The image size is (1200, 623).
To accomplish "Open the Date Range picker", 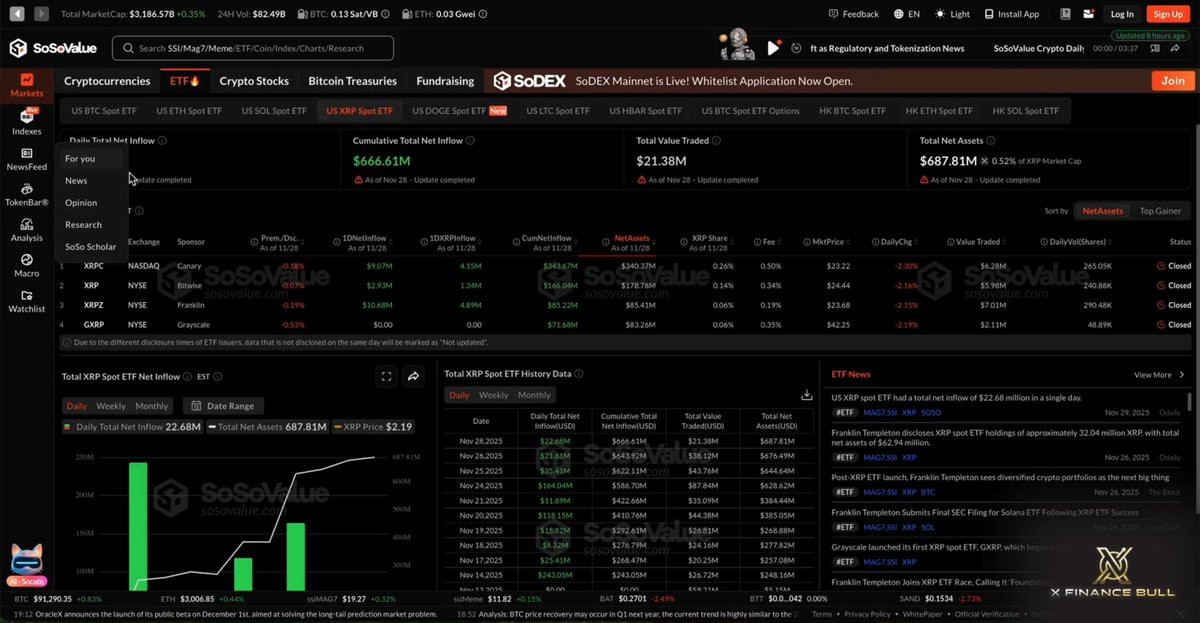I will pos(222,406).
